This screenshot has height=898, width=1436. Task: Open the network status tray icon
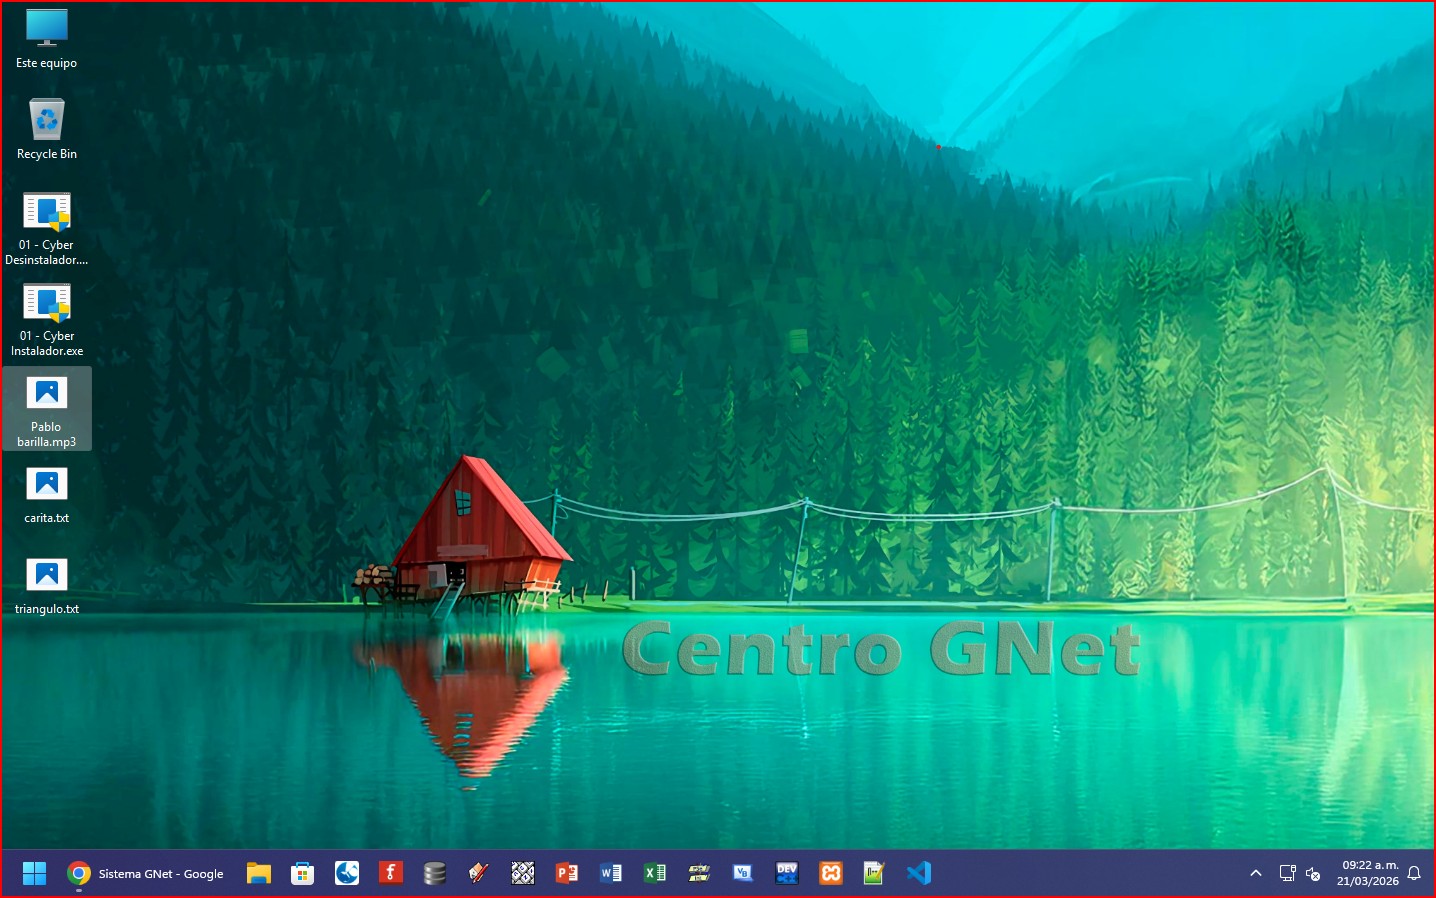pos(1287,873)
